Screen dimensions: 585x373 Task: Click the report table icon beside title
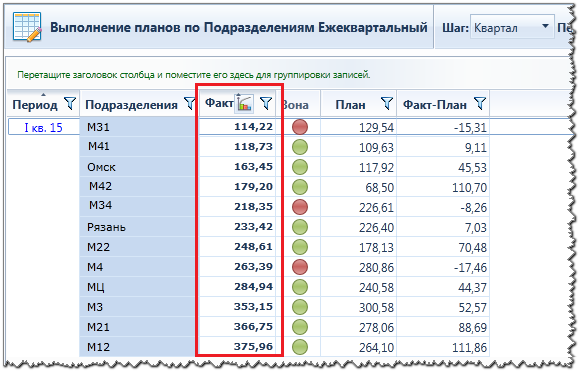(x=27, y=27)
